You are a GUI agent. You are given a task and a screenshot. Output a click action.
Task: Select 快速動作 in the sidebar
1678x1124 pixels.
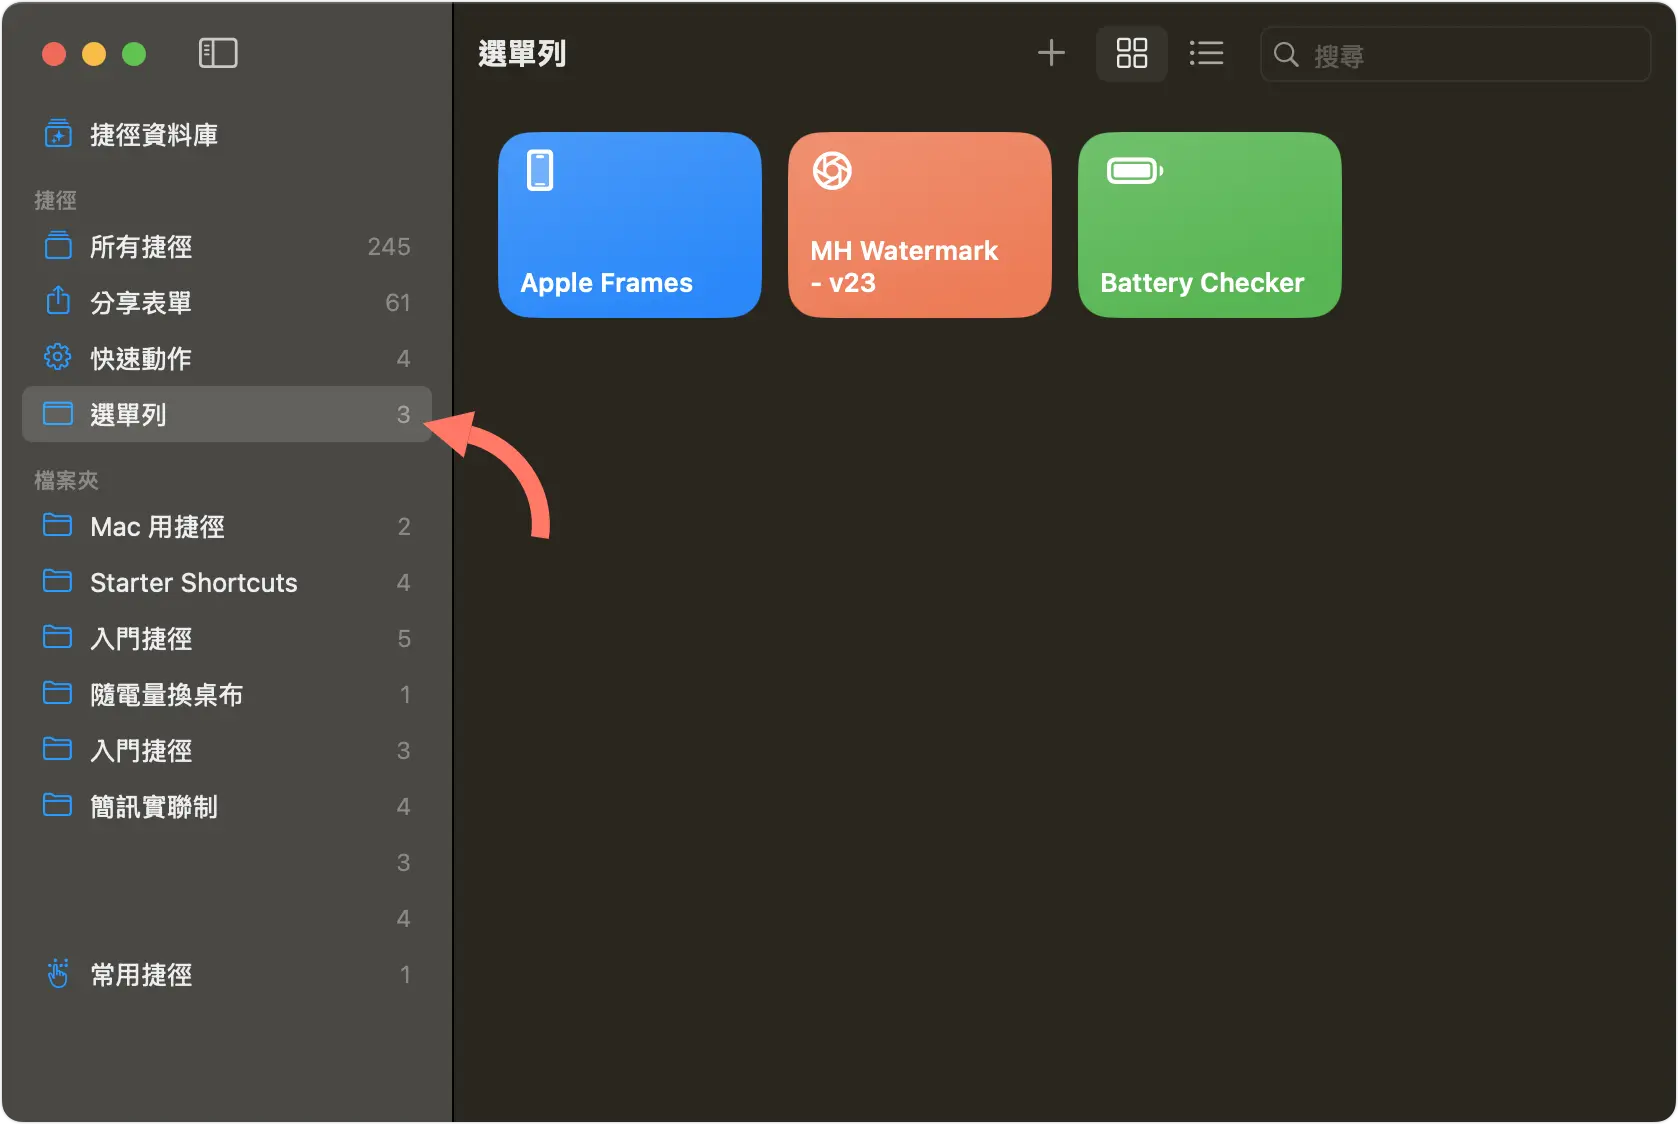(227, 358)
